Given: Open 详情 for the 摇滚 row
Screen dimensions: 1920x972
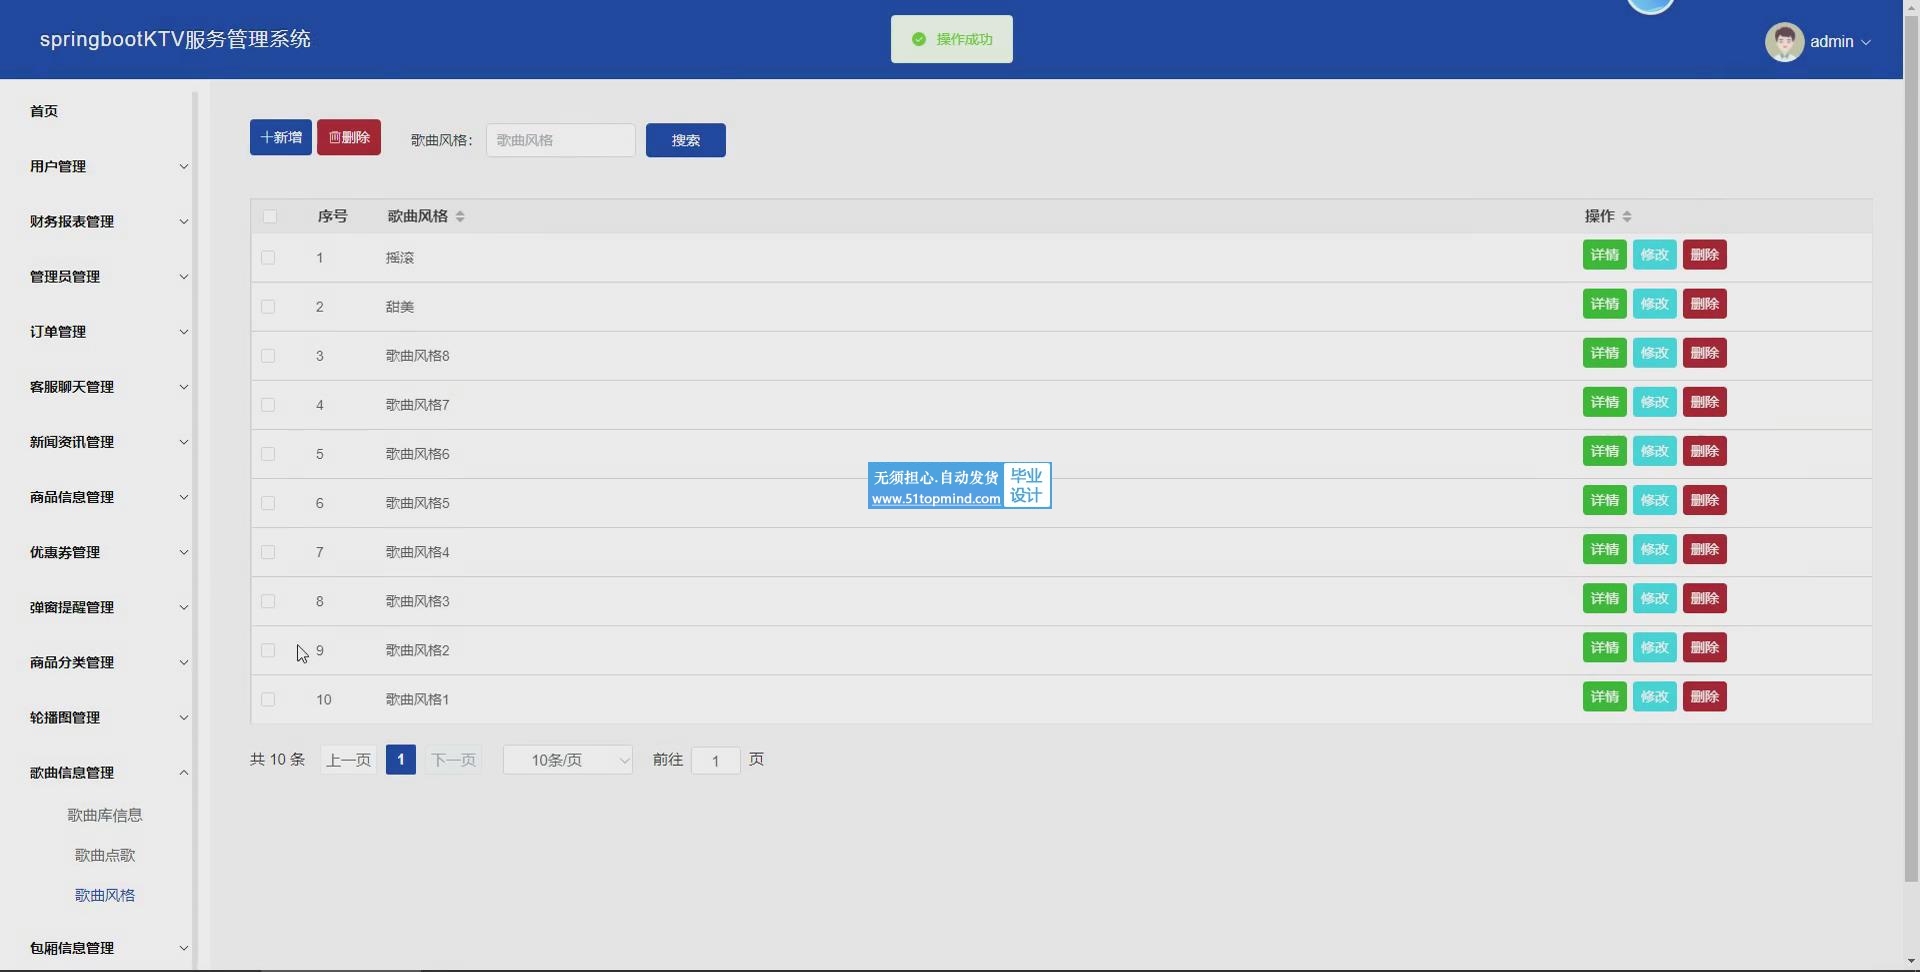Looking at the screenshot, I should [x=1604, y=255].
